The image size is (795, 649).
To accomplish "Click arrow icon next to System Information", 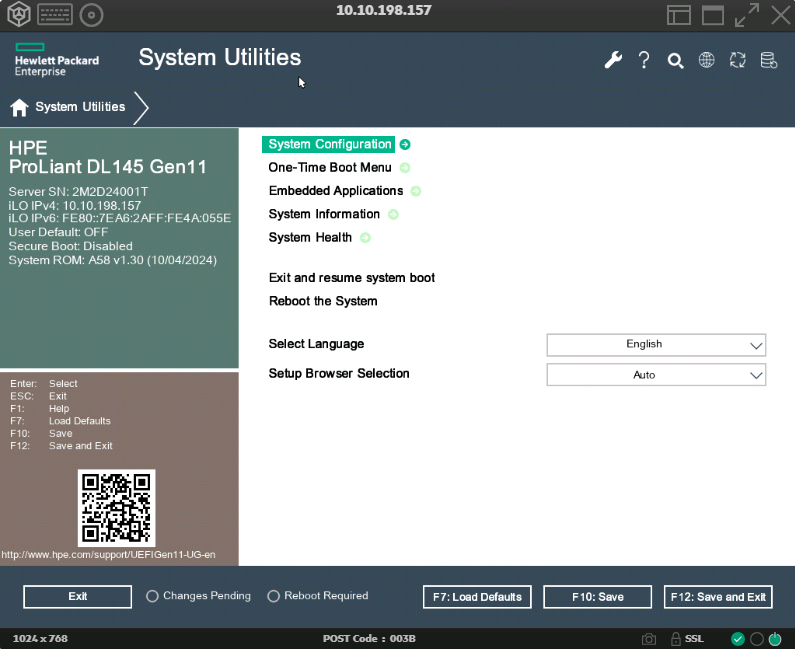I will click(393, 214).
